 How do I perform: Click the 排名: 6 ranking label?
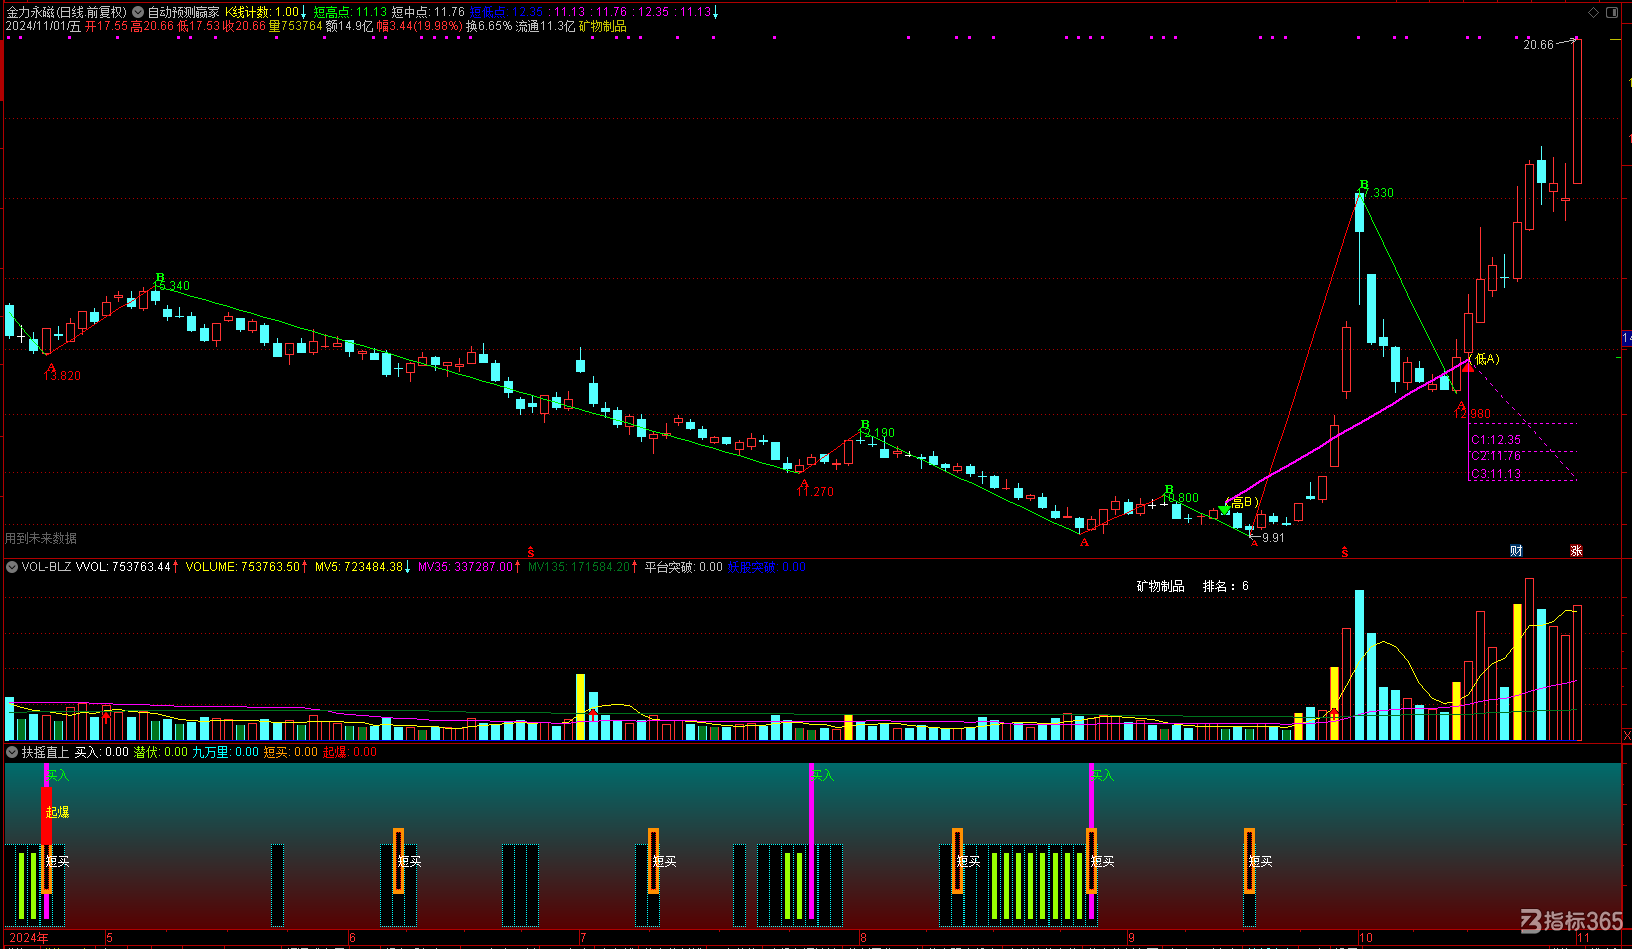[1226, 586]
